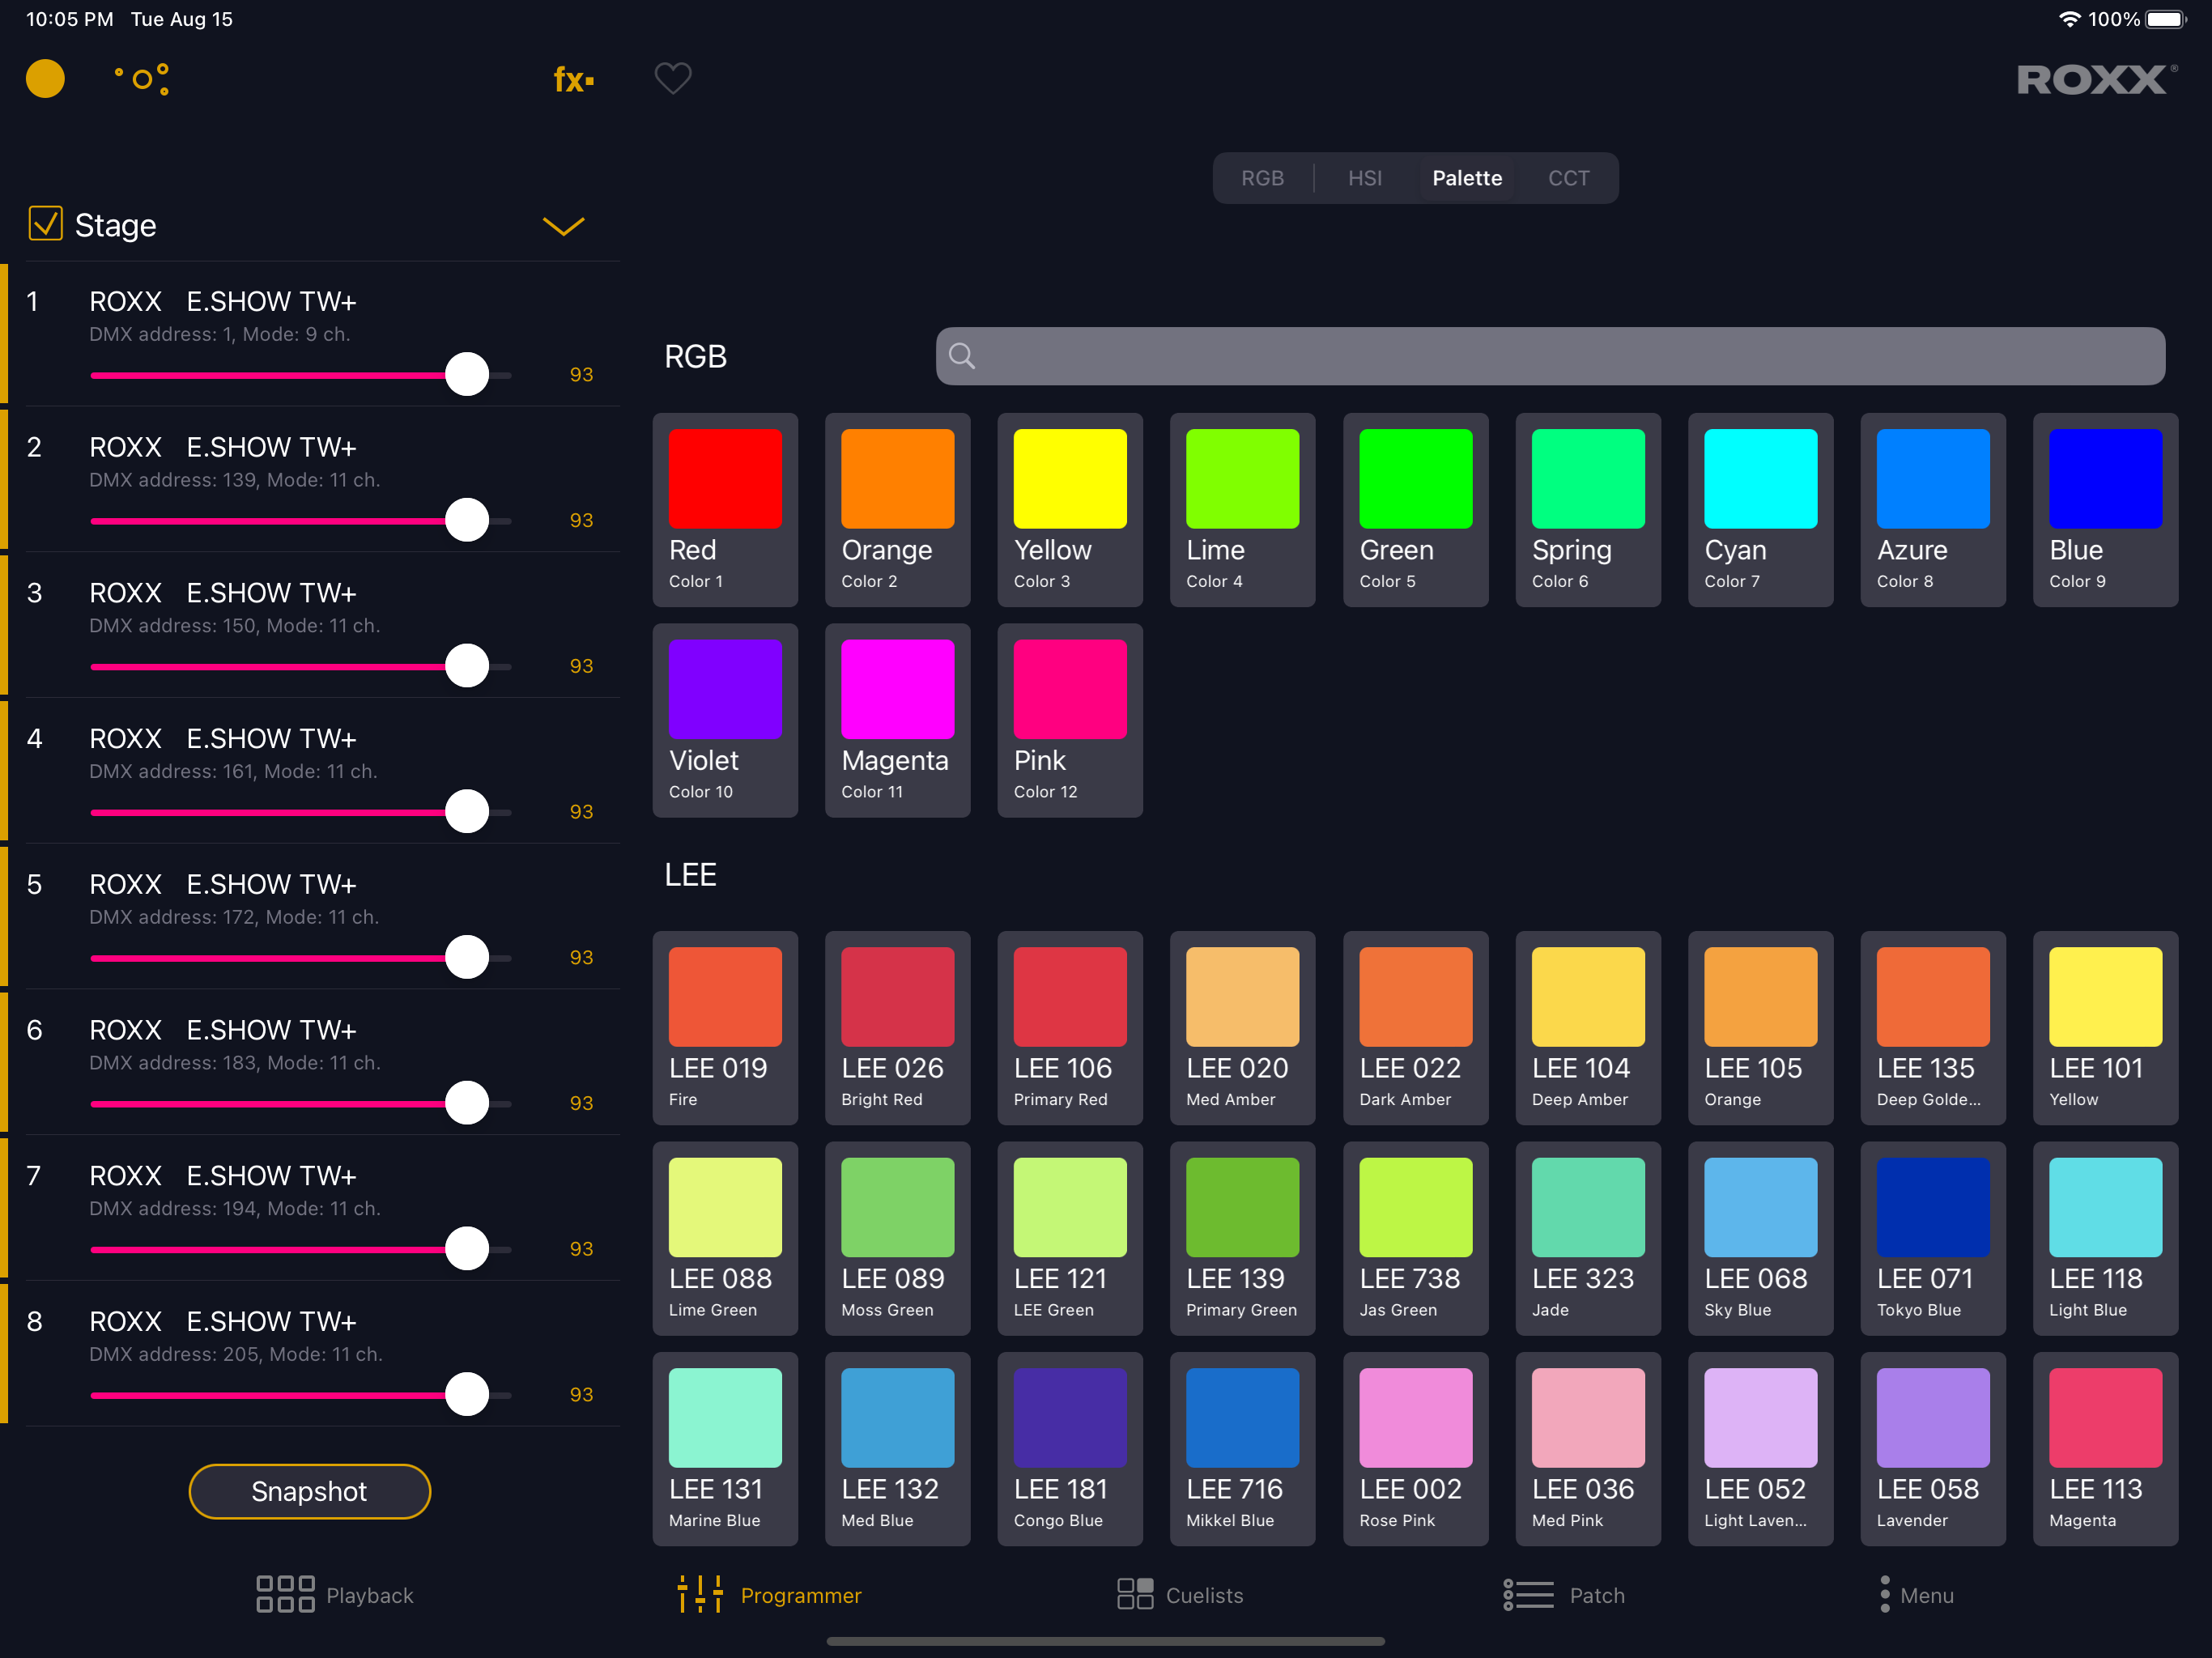Pick the Azure Color 8 swatch
This screenshot has height=1658, width=2212.
[x=1933, y=510]
